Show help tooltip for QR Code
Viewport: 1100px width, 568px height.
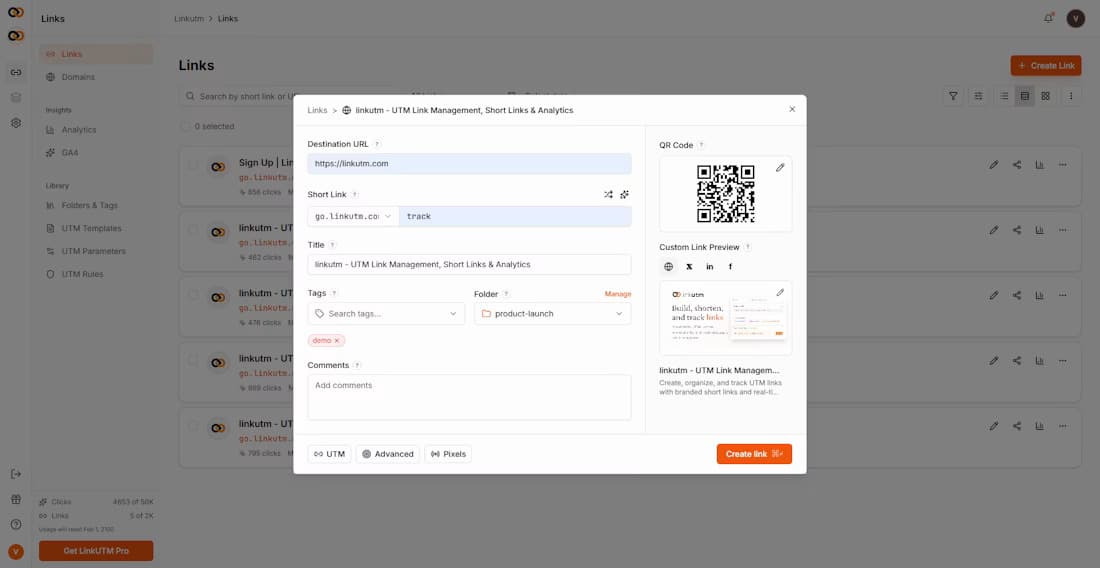(701, 145)
